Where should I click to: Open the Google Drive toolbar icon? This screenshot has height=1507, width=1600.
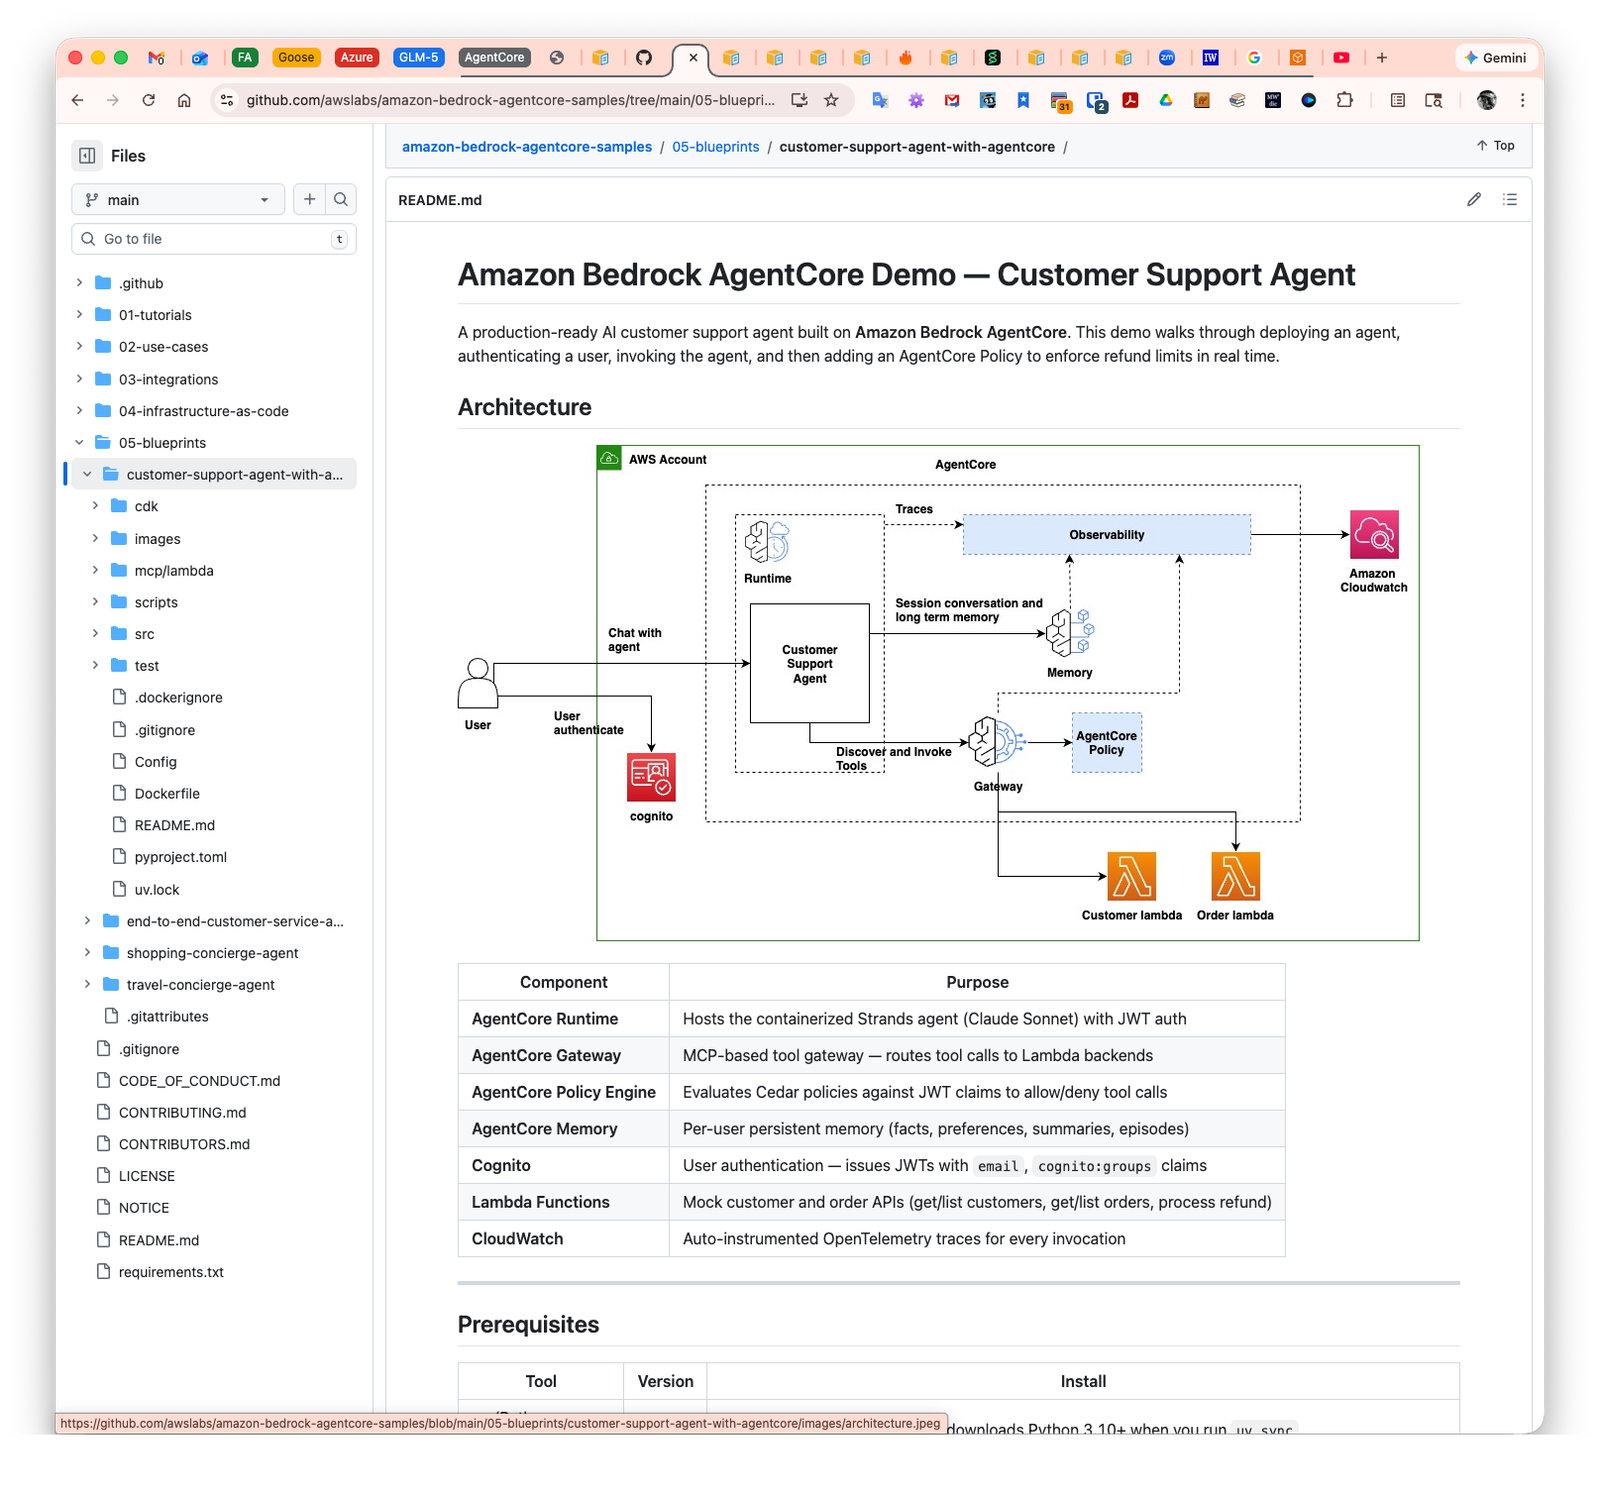pyautogui.click(x=1165, y=100)
